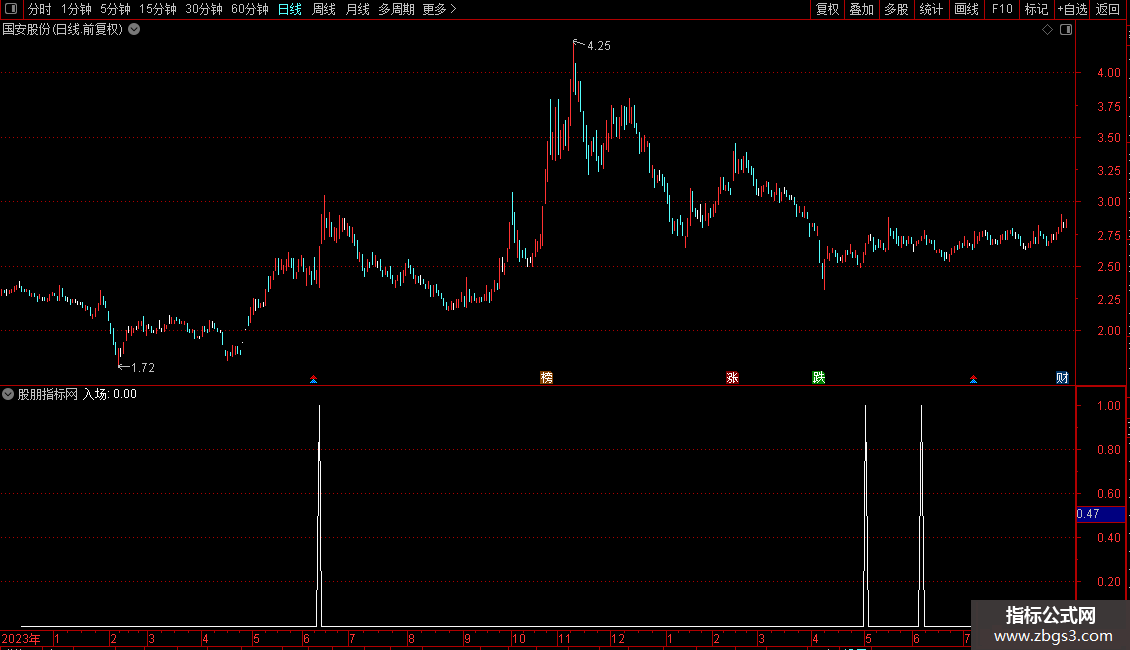Click 返回 to go back
The height and width of the screenshot is (650, 1130).
[1108, 9]
